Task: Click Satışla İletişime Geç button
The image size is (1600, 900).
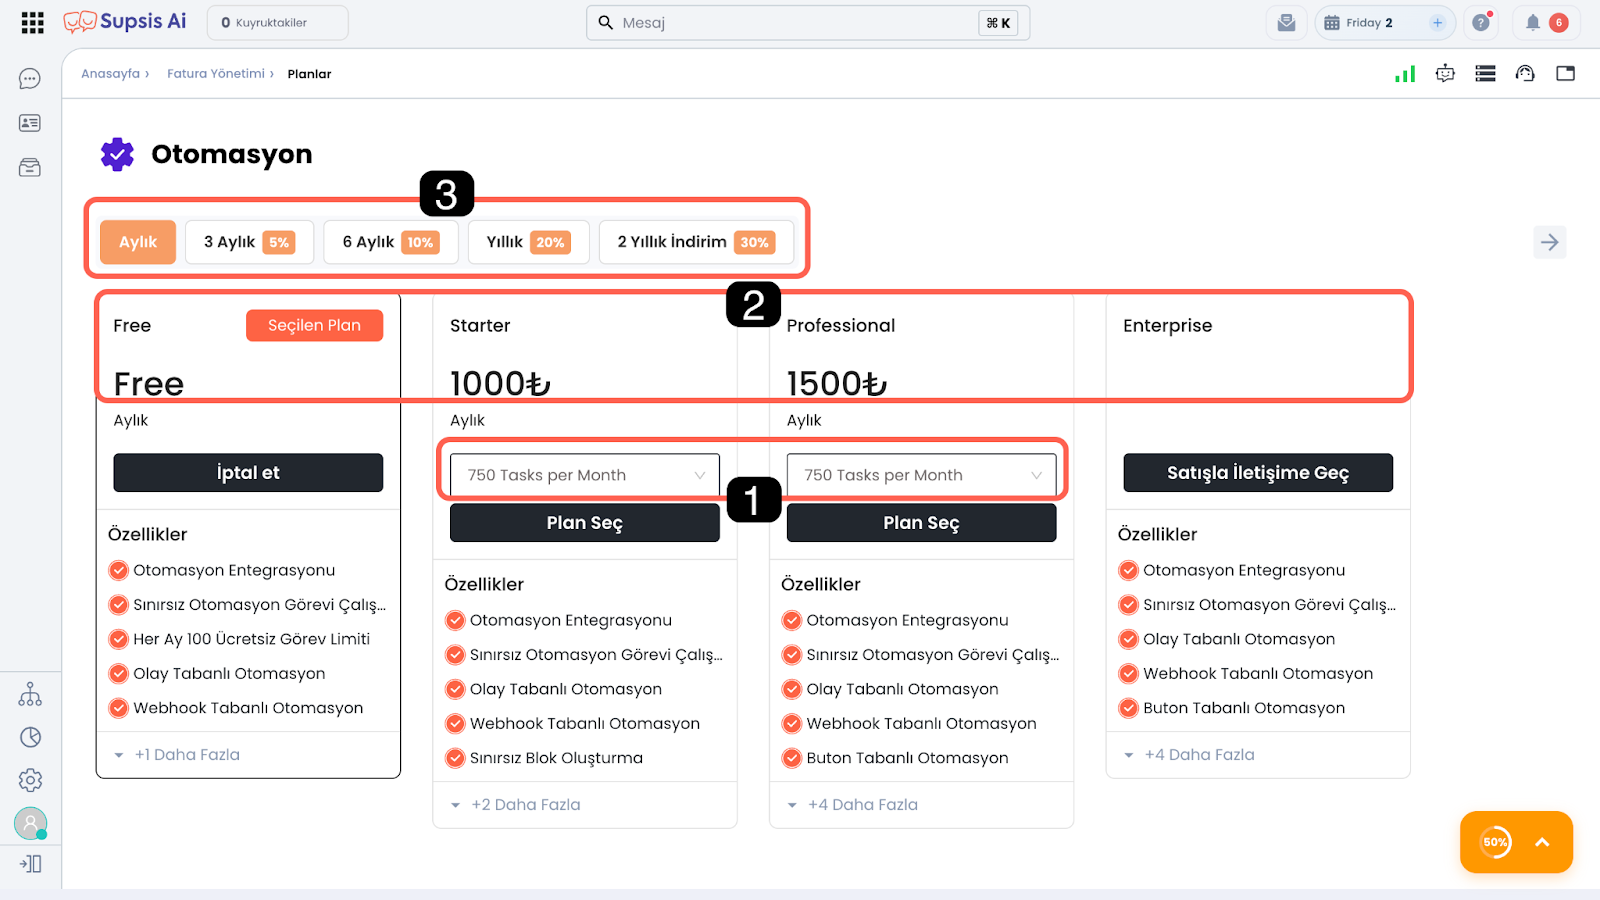Action: click(1257, 473)
